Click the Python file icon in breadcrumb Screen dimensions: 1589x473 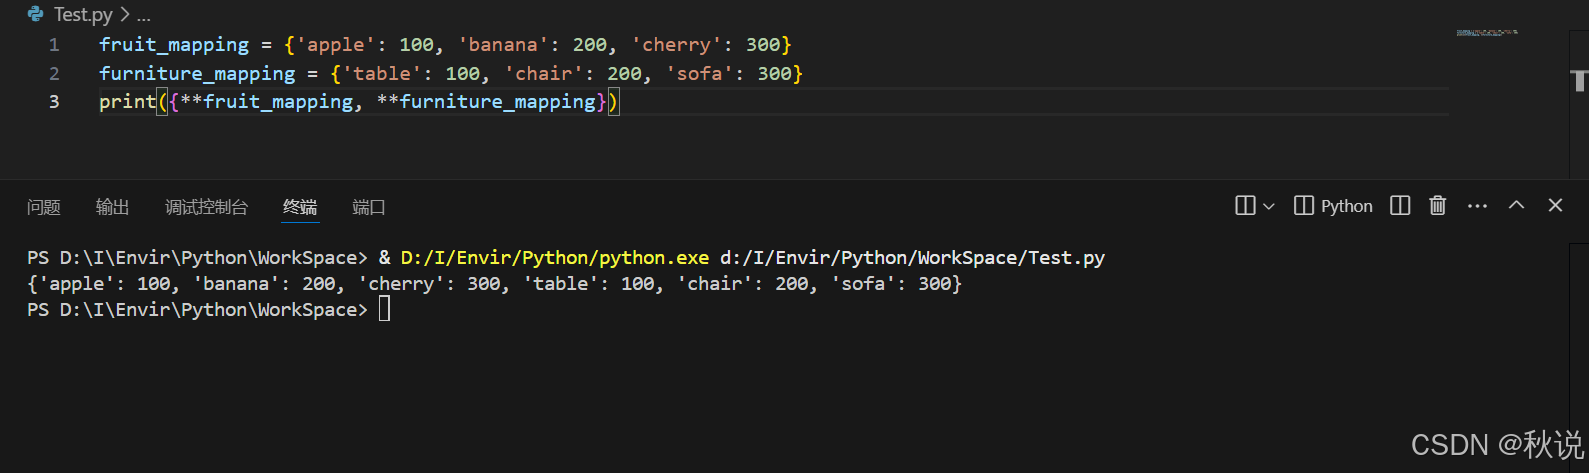pyautogui.click(x=36, y=14)
